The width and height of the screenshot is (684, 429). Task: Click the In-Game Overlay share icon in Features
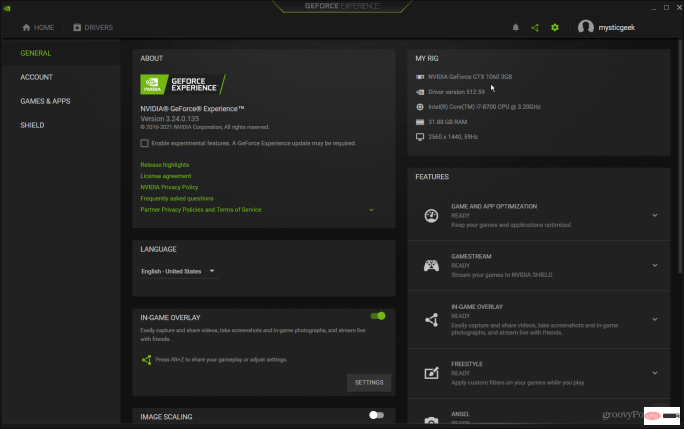point(431,319)
